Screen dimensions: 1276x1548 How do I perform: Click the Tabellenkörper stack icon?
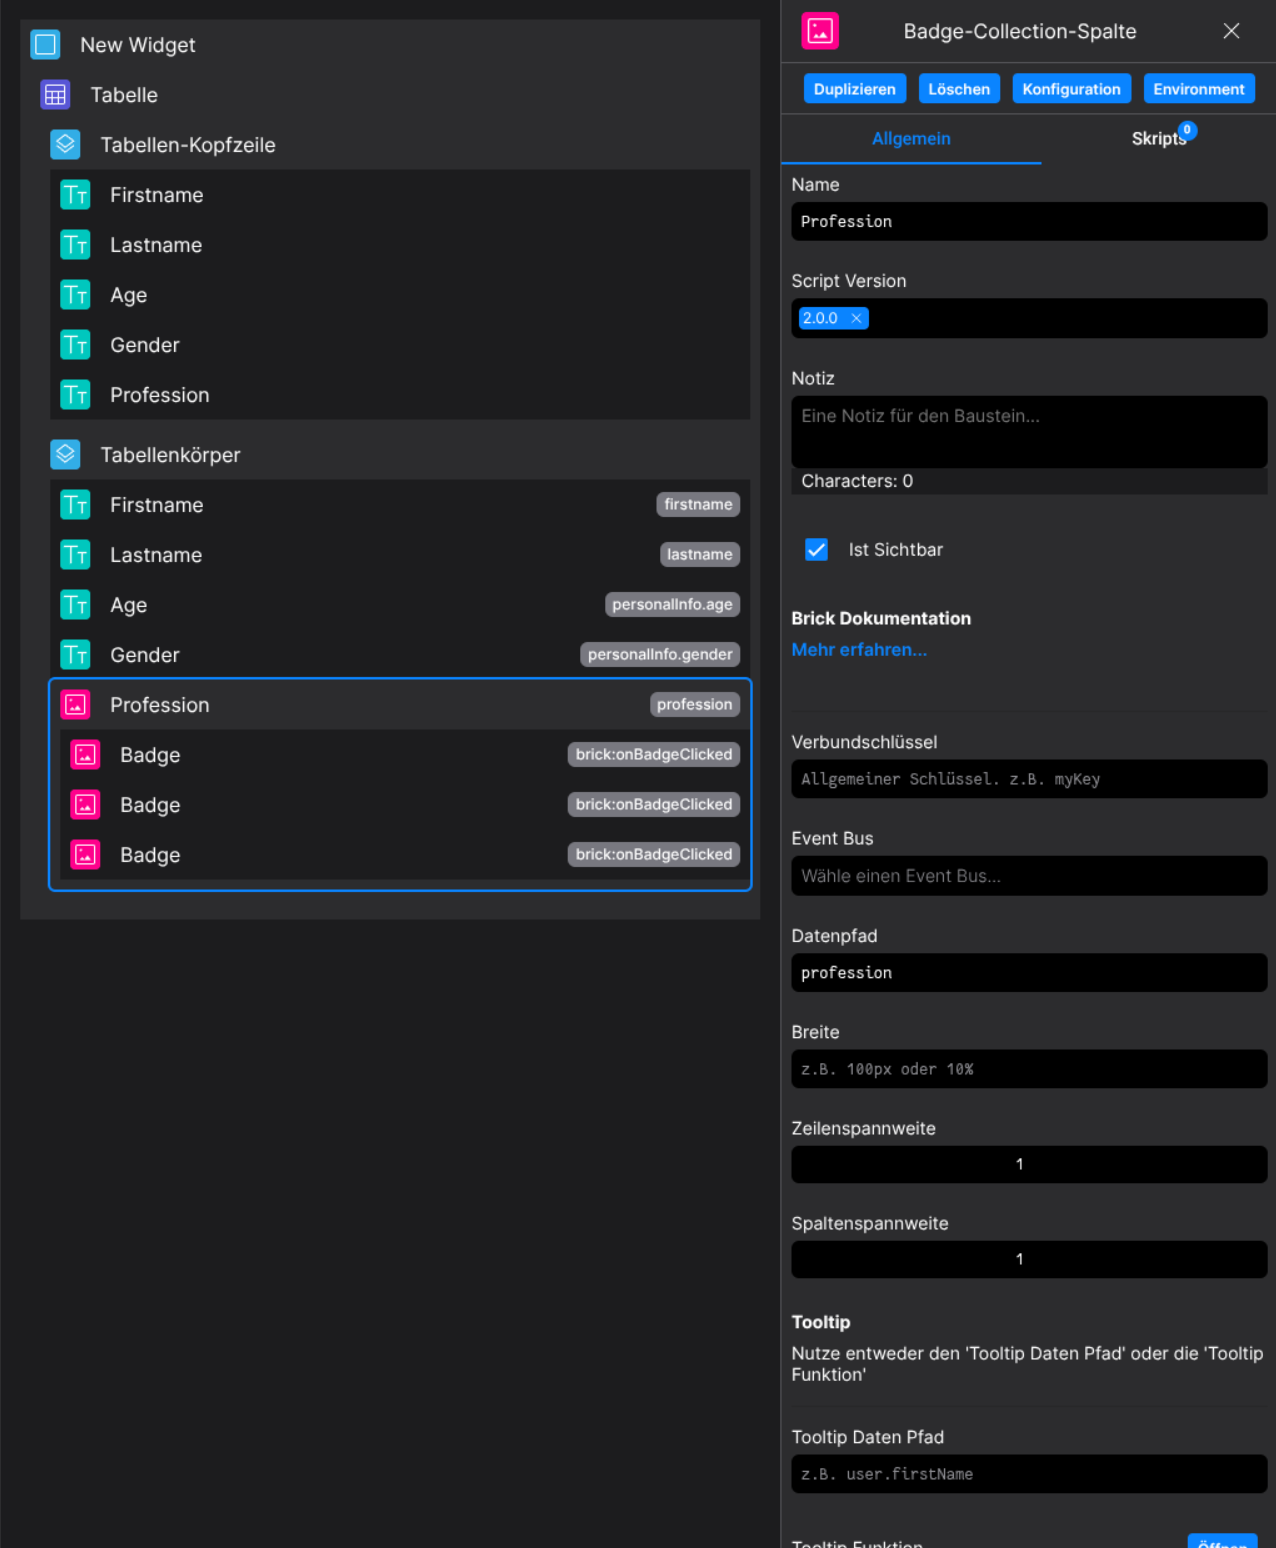65,454
